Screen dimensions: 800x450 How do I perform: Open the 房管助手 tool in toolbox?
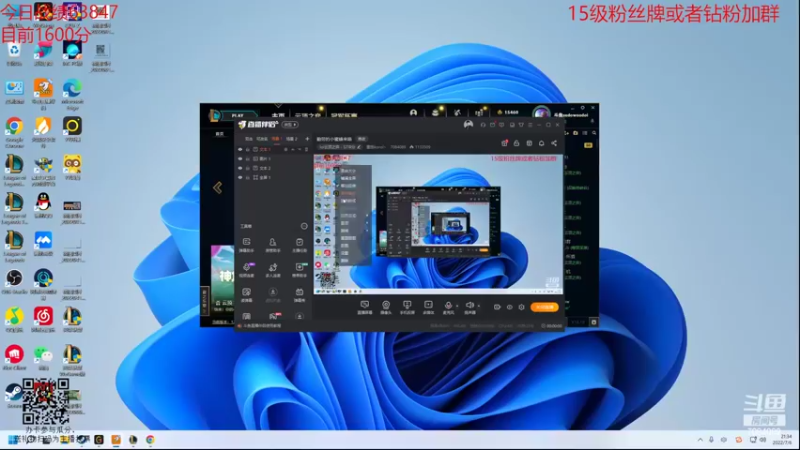pyautogui.click(x=273, y=244)
